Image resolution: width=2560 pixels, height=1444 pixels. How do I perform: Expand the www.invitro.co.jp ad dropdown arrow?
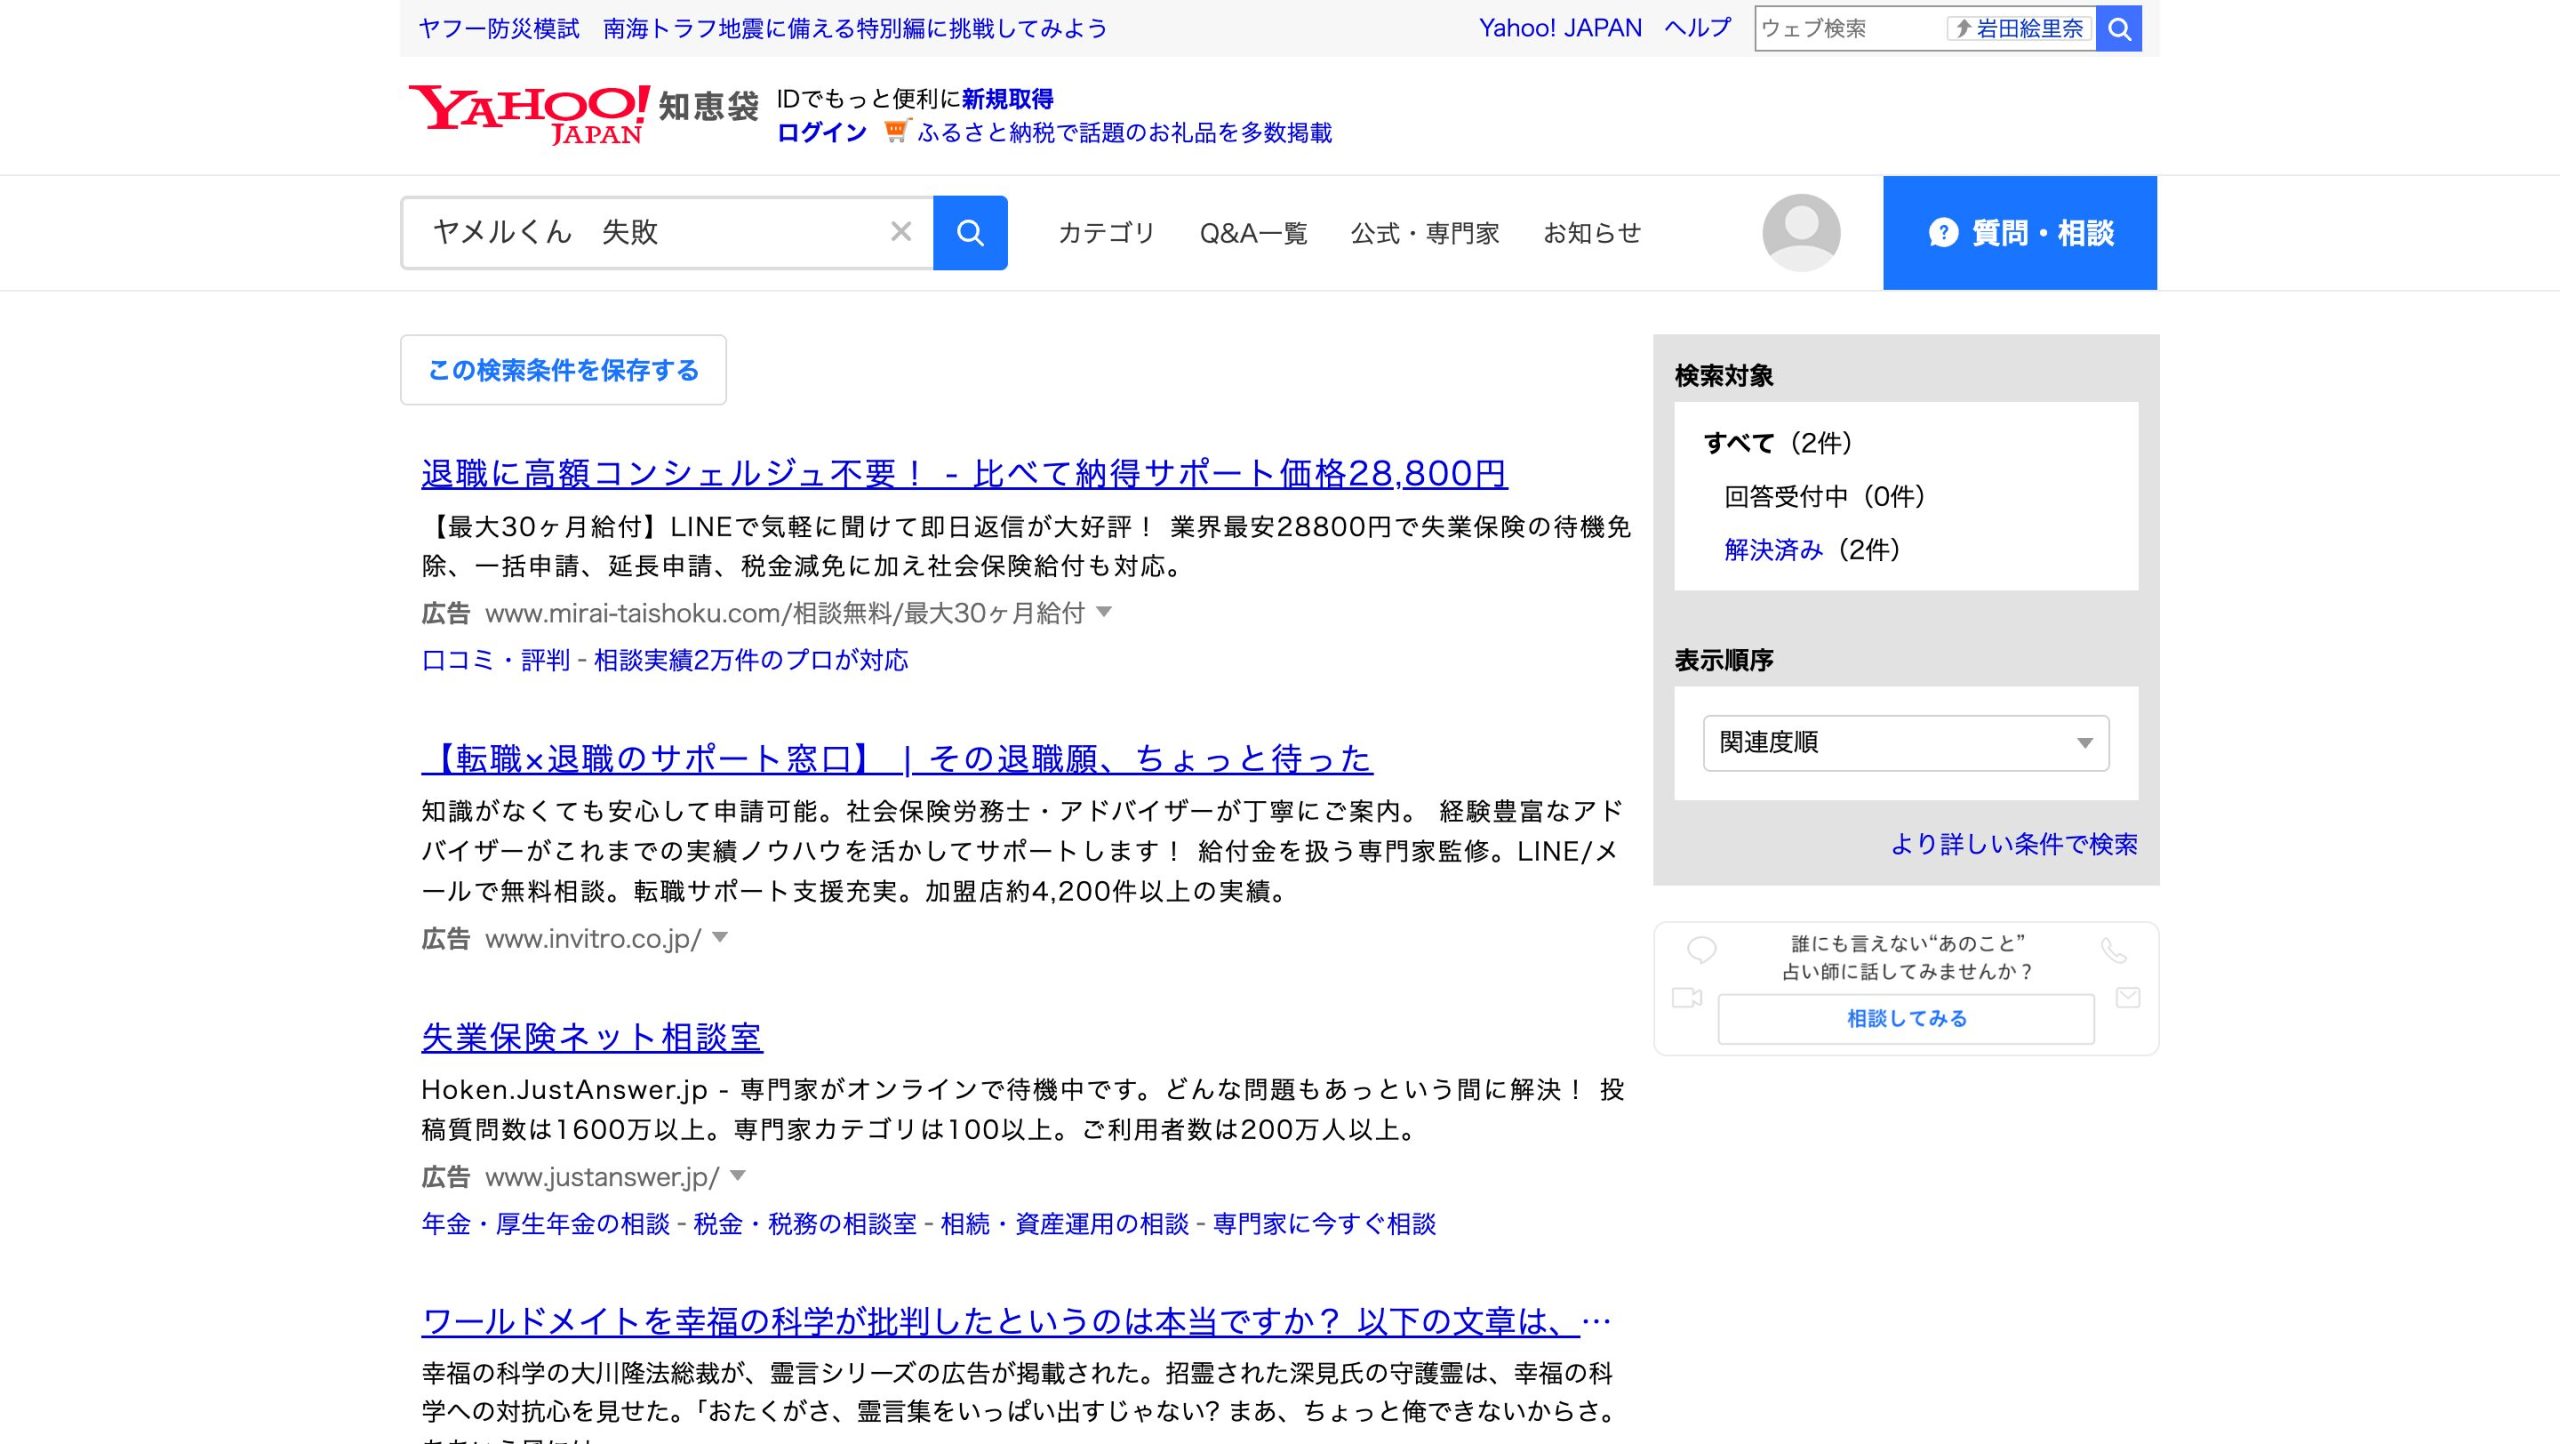click(x=720, y=938)
